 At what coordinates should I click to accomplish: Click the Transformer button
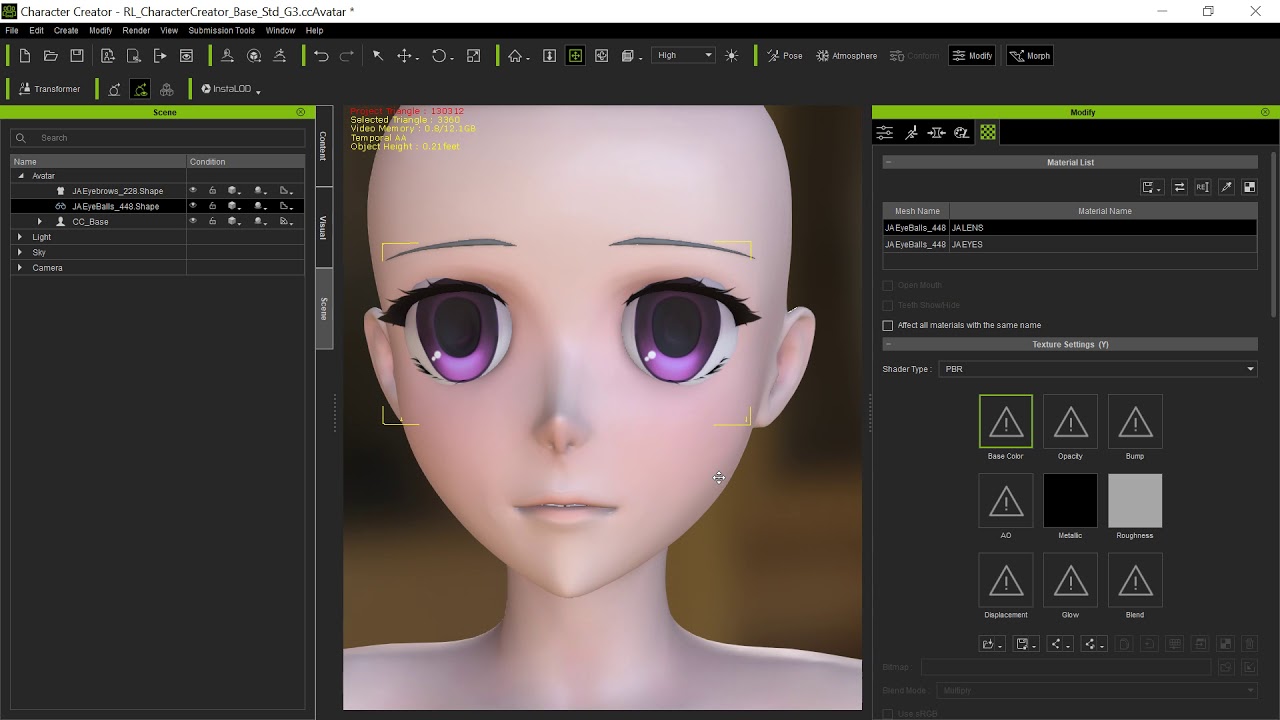coord(49,89)
